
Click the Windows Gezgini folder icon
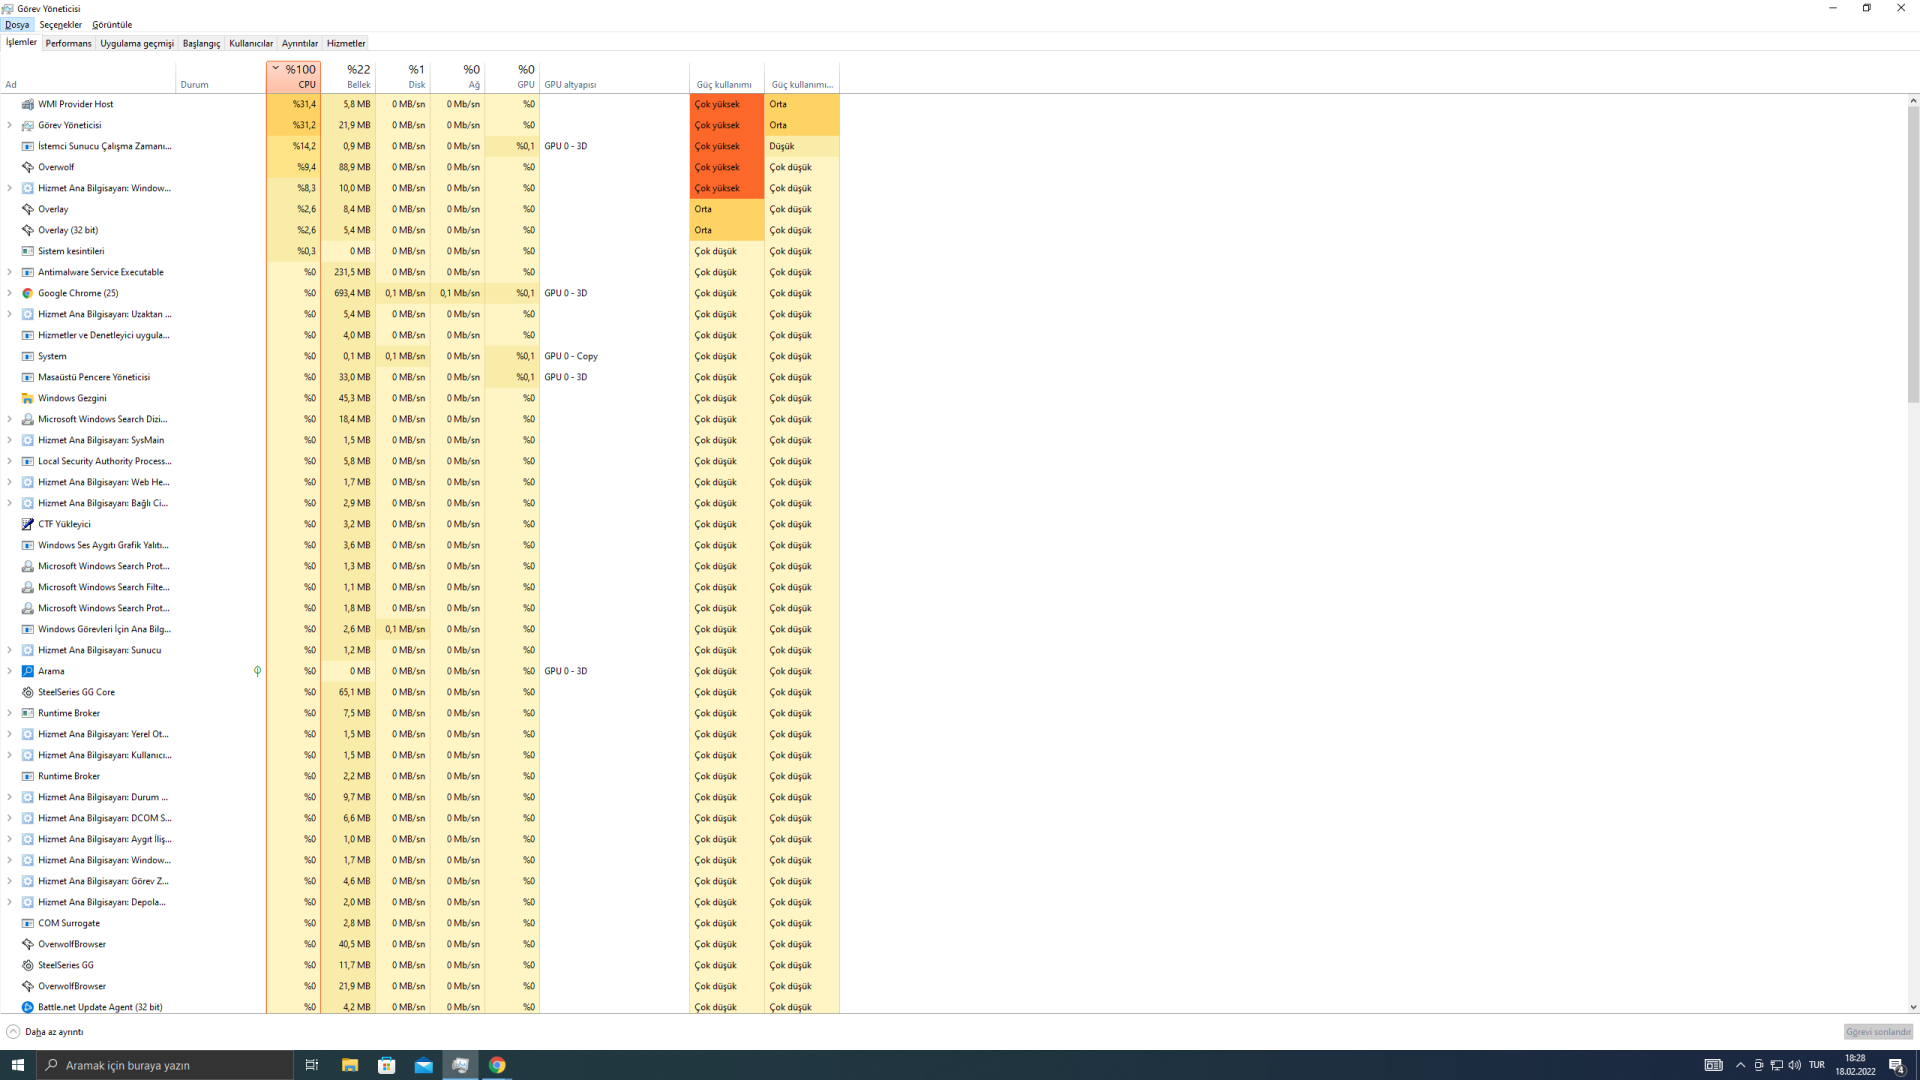tap(28, 398)
